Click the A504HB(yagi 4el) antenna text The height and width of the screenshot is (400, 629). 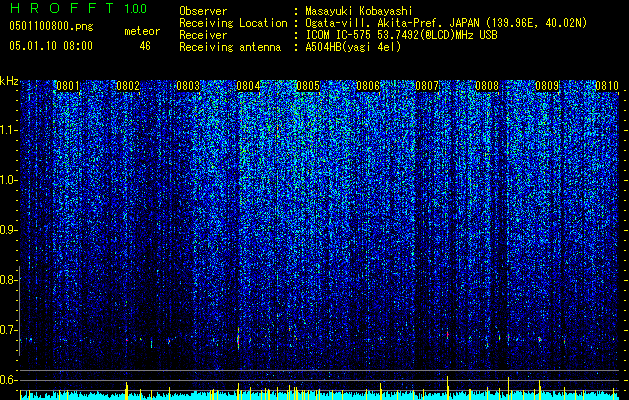click(353, 47)
